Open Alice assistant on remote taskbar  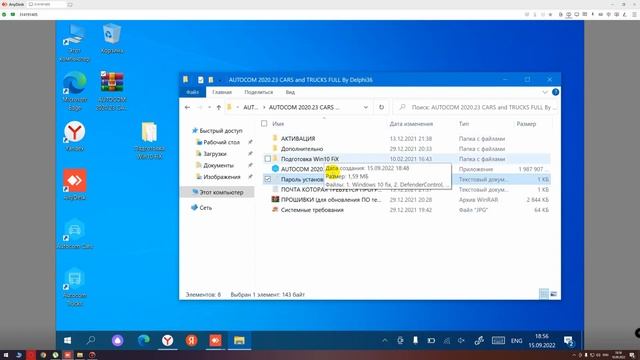point(118,340)
